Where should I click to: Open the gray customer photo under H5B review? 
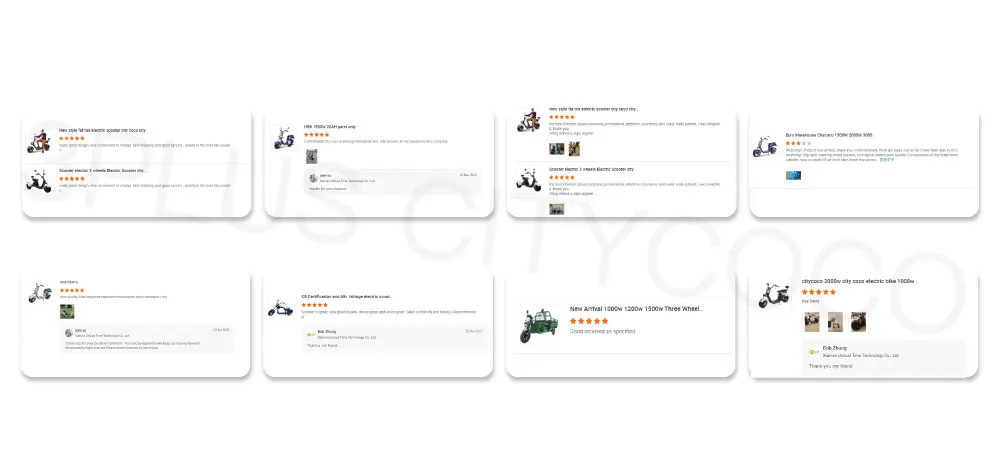coord(311,156)
